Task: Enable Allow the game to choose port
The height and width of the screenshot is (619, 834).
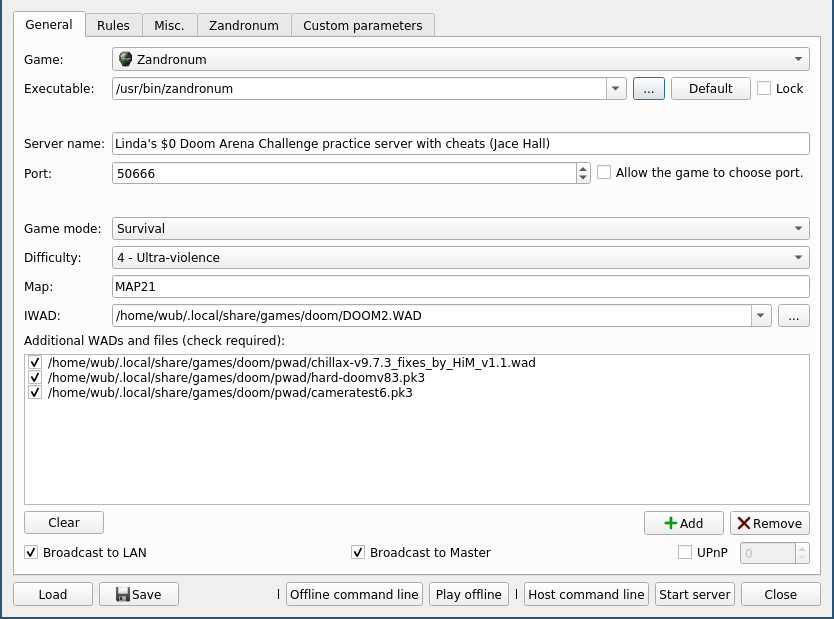Action: point(604,172)
